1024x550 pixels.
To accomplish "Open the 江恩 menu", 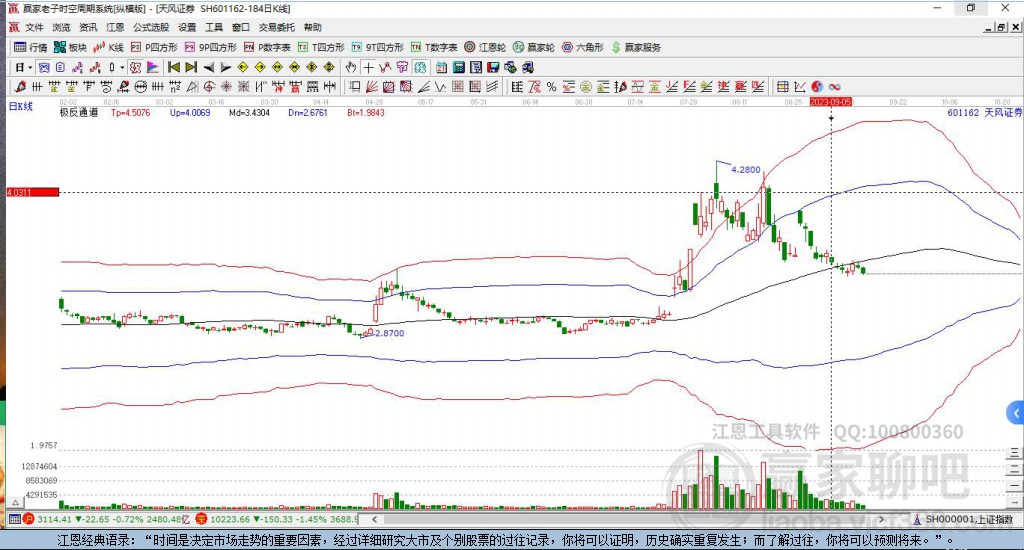I will click(115, 27).
